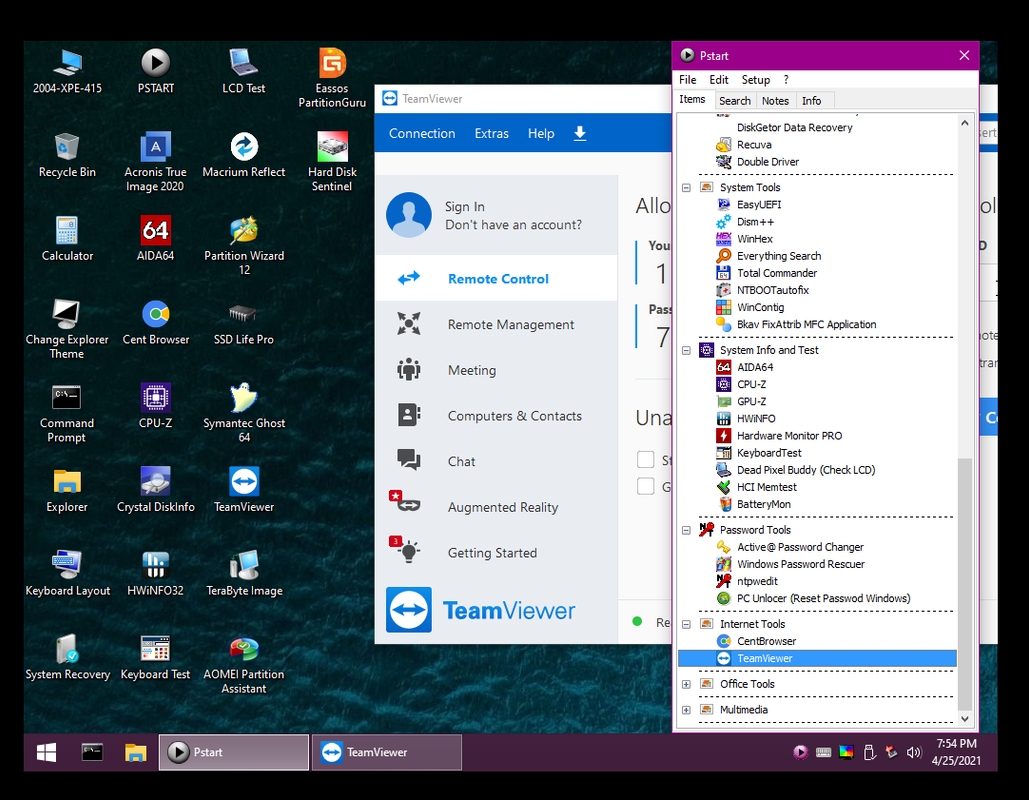Image resolution: width=1029 pixels, height=800 pixels.
Task: Open Hard Disk Sentinel desktop icon
Action: [x=332, y=161]
